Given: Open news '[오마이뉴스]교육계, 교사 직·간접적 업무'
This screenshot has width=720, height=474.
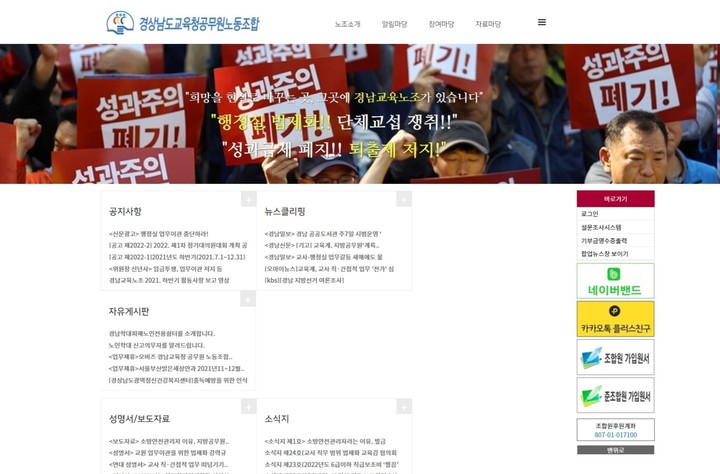Looking at the screenshot, I should pos(329,269).
